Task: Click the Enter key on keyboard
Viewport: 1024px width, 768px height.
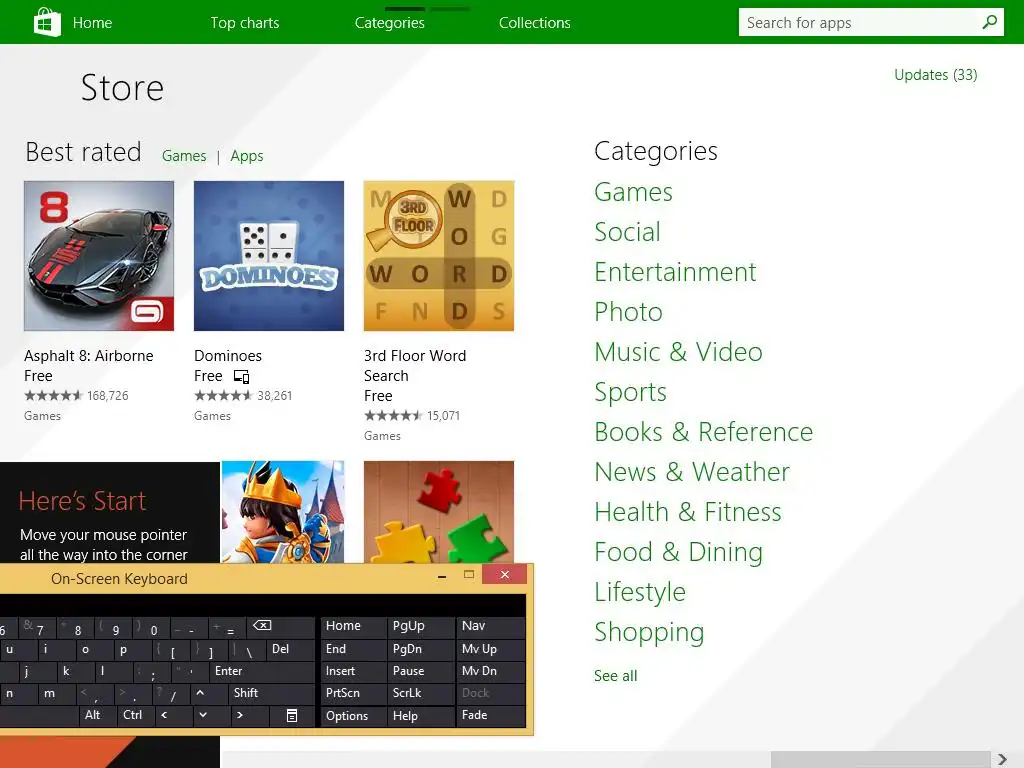Action: (261, 671)
